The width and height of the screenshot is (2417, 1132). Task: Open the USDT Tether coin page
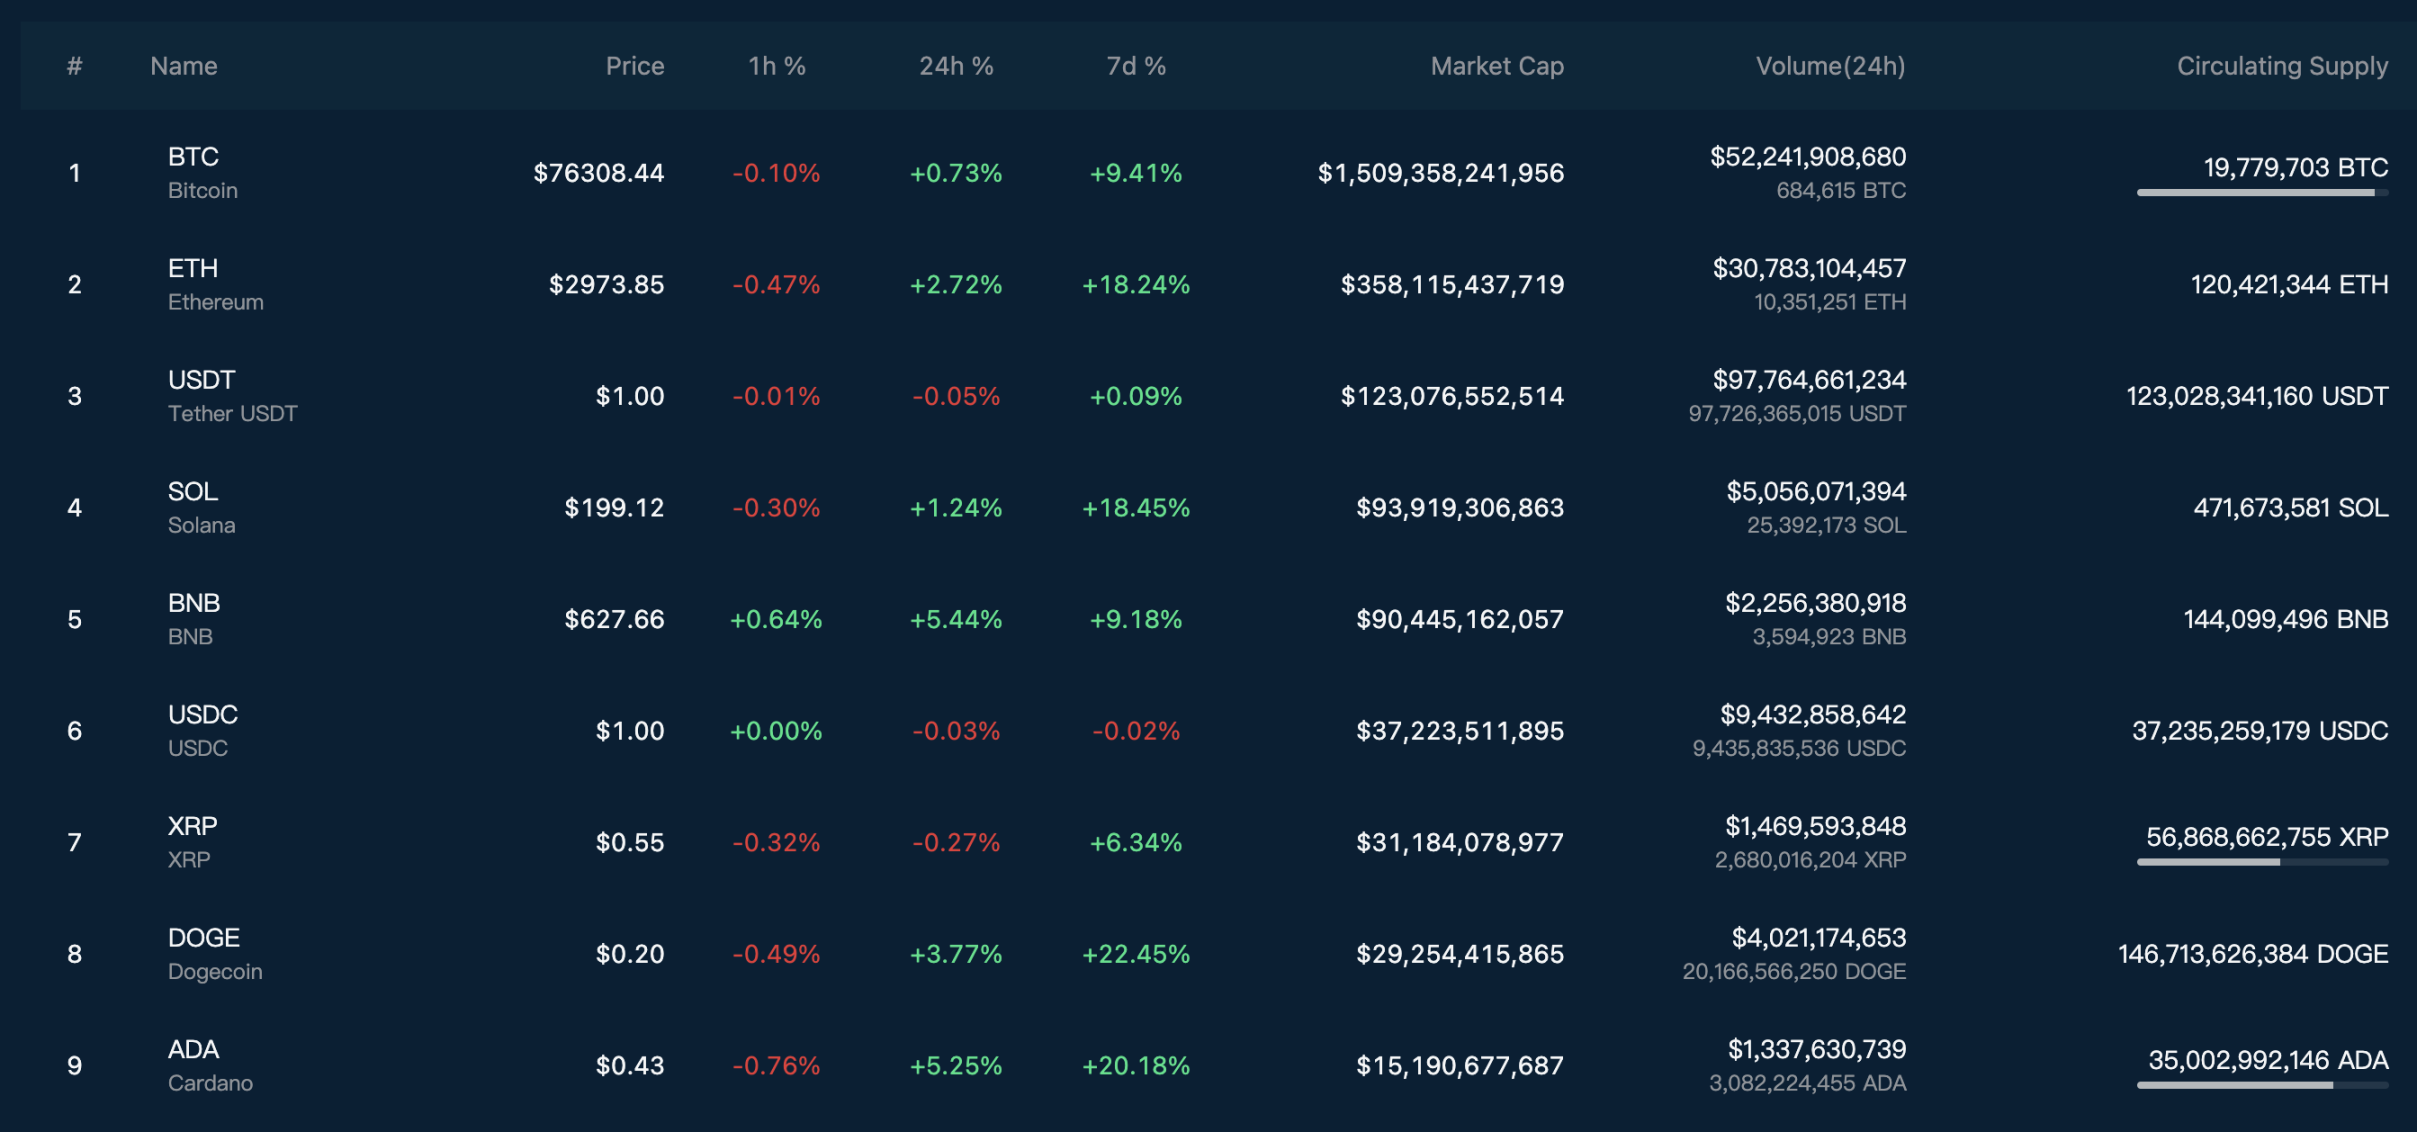coord(233,396)
